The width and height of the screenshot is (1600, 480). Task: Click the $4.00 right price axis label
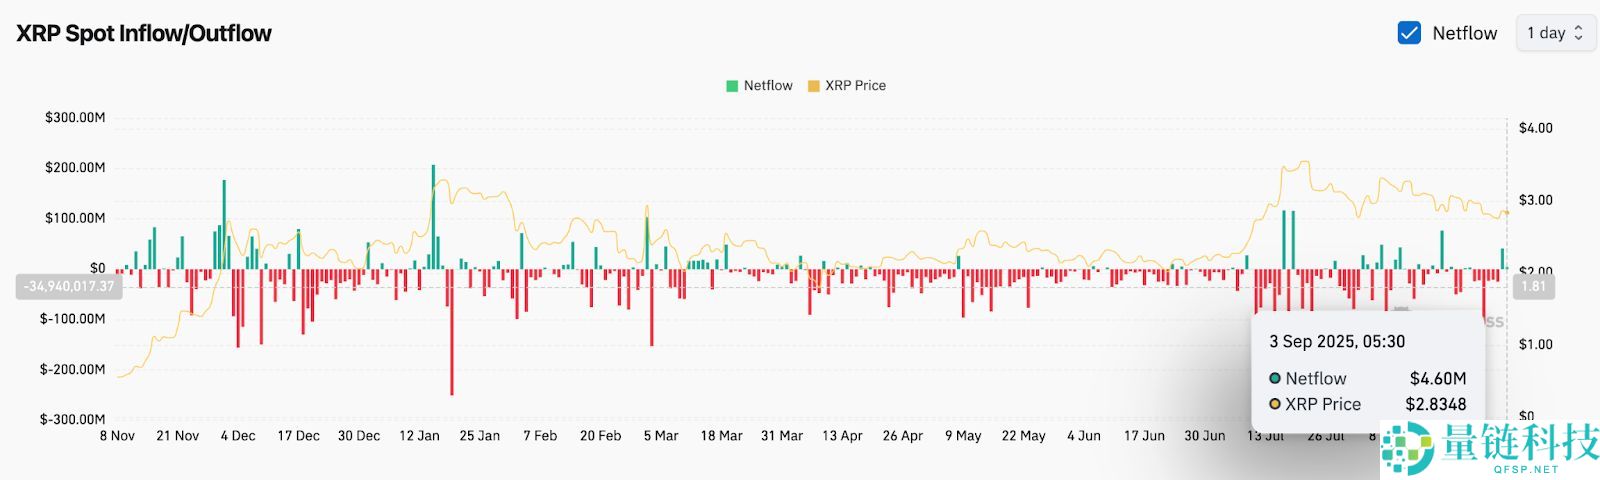point(1535,128)
